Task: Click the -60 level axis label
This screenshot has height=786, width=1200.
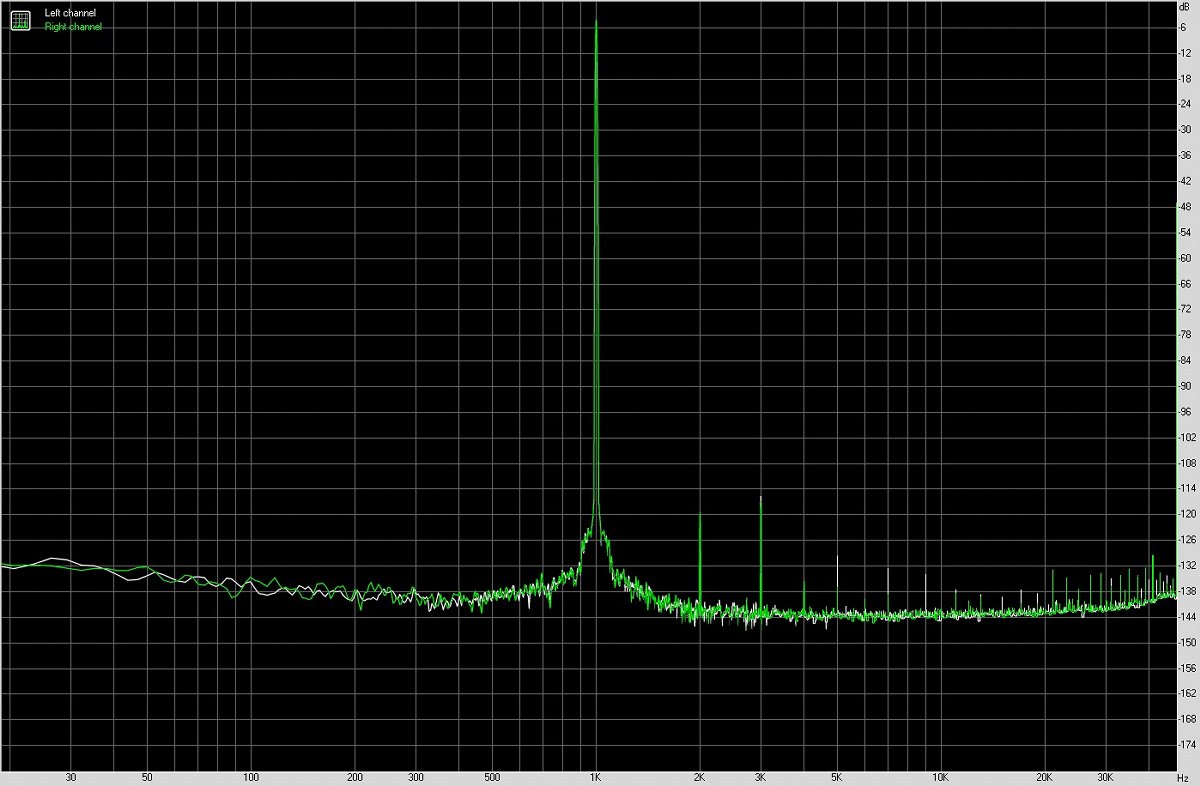Action: tap(1186, 258)
